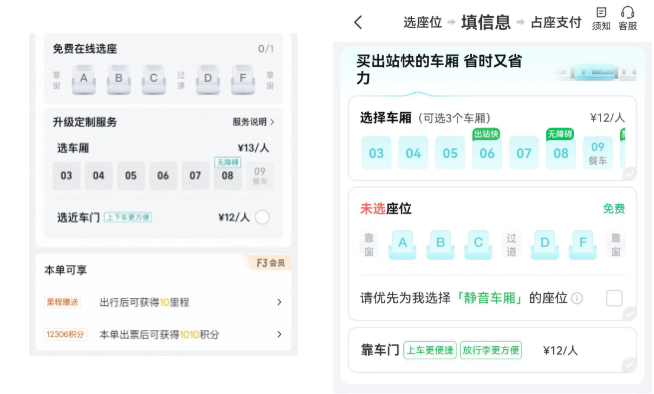The image size is (654, 394).
Task: Open the 客服 customer service headset icon
Action: (x=627, y=18)
